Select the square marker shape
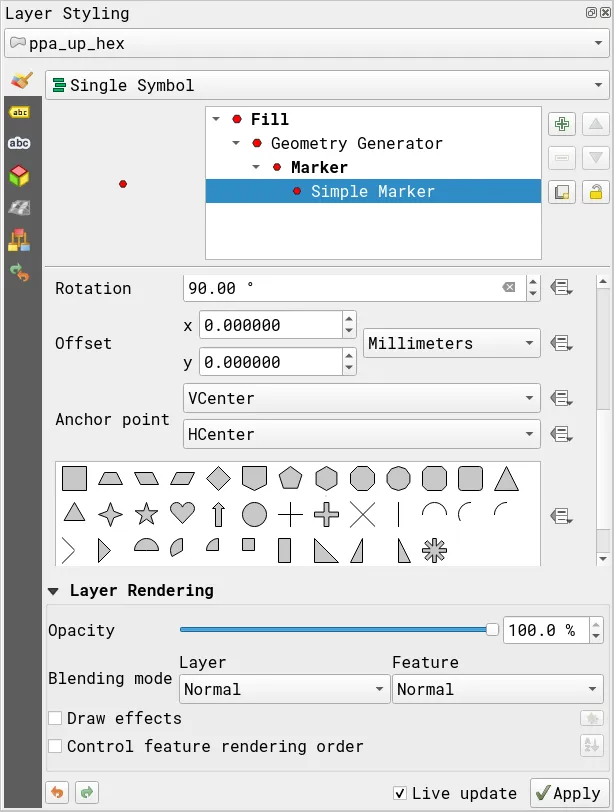Screen dimensions: 614x812 coord(75,478)
